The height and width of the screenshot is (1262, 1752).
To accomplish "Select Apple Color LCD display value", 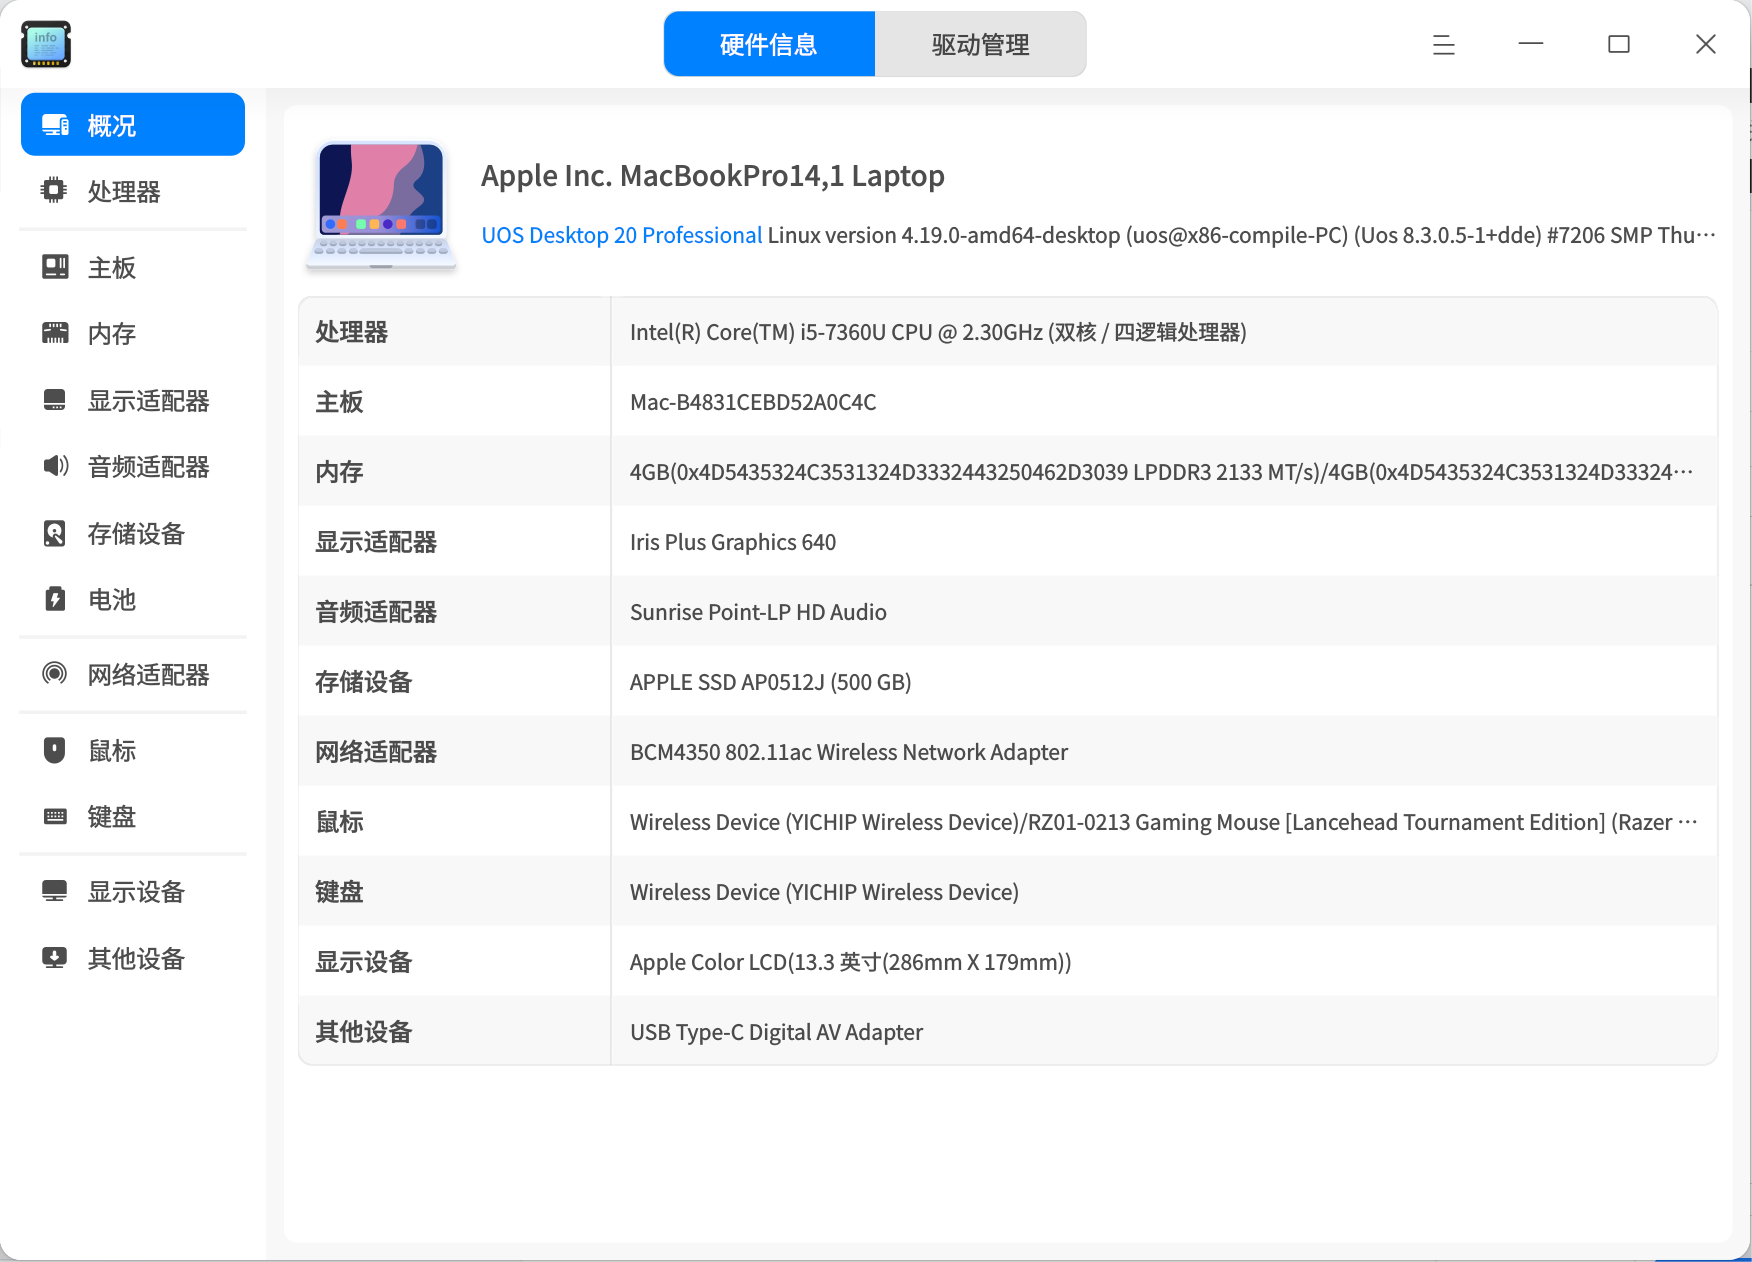I will [x=850, y=962].
